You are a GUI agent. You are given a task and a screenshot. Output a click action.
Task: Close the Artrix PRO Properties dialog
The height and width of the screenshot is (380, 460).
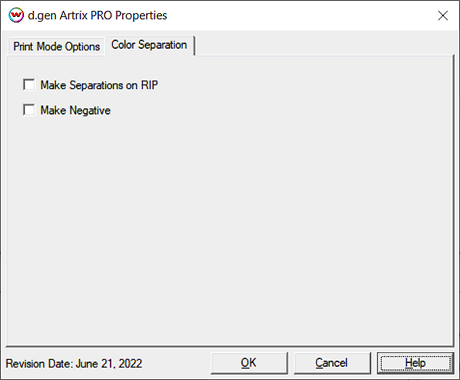443,15
